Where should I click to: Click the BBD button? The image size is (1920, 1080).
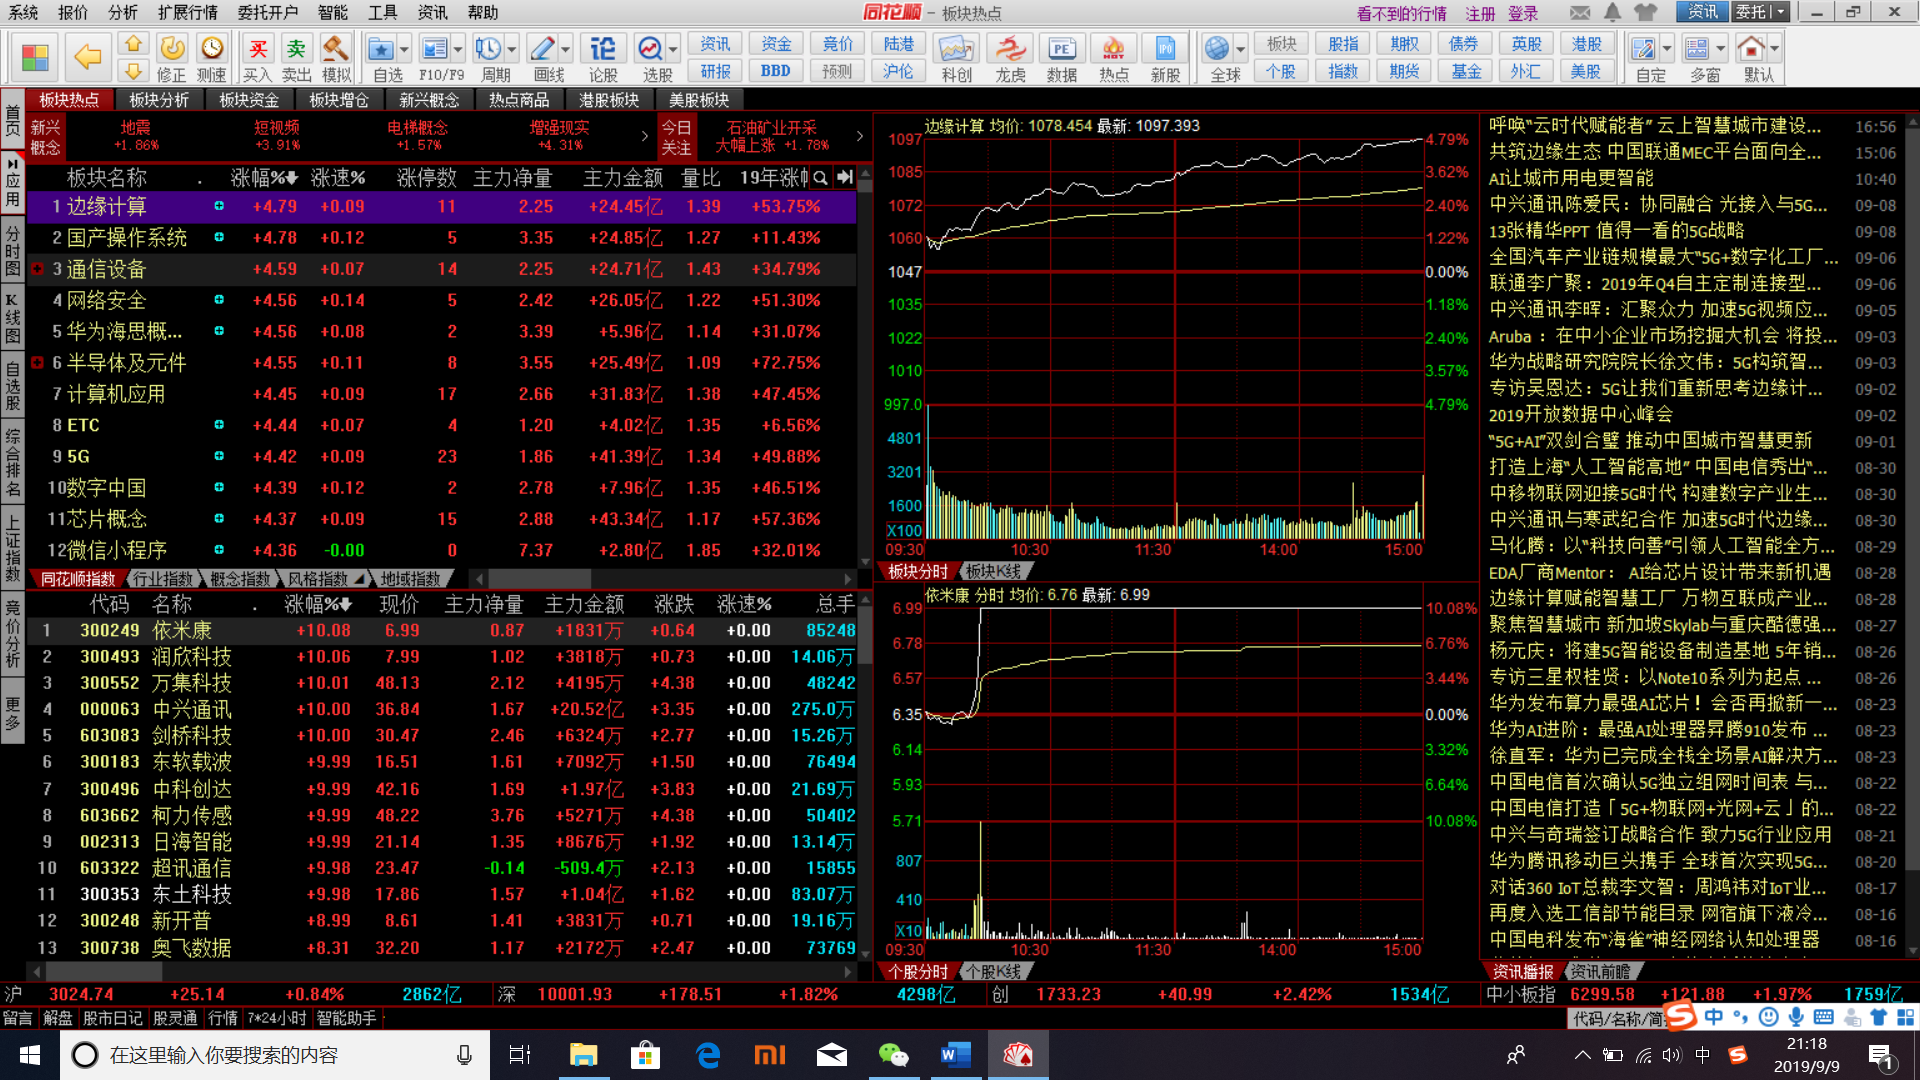click(775, 71)
